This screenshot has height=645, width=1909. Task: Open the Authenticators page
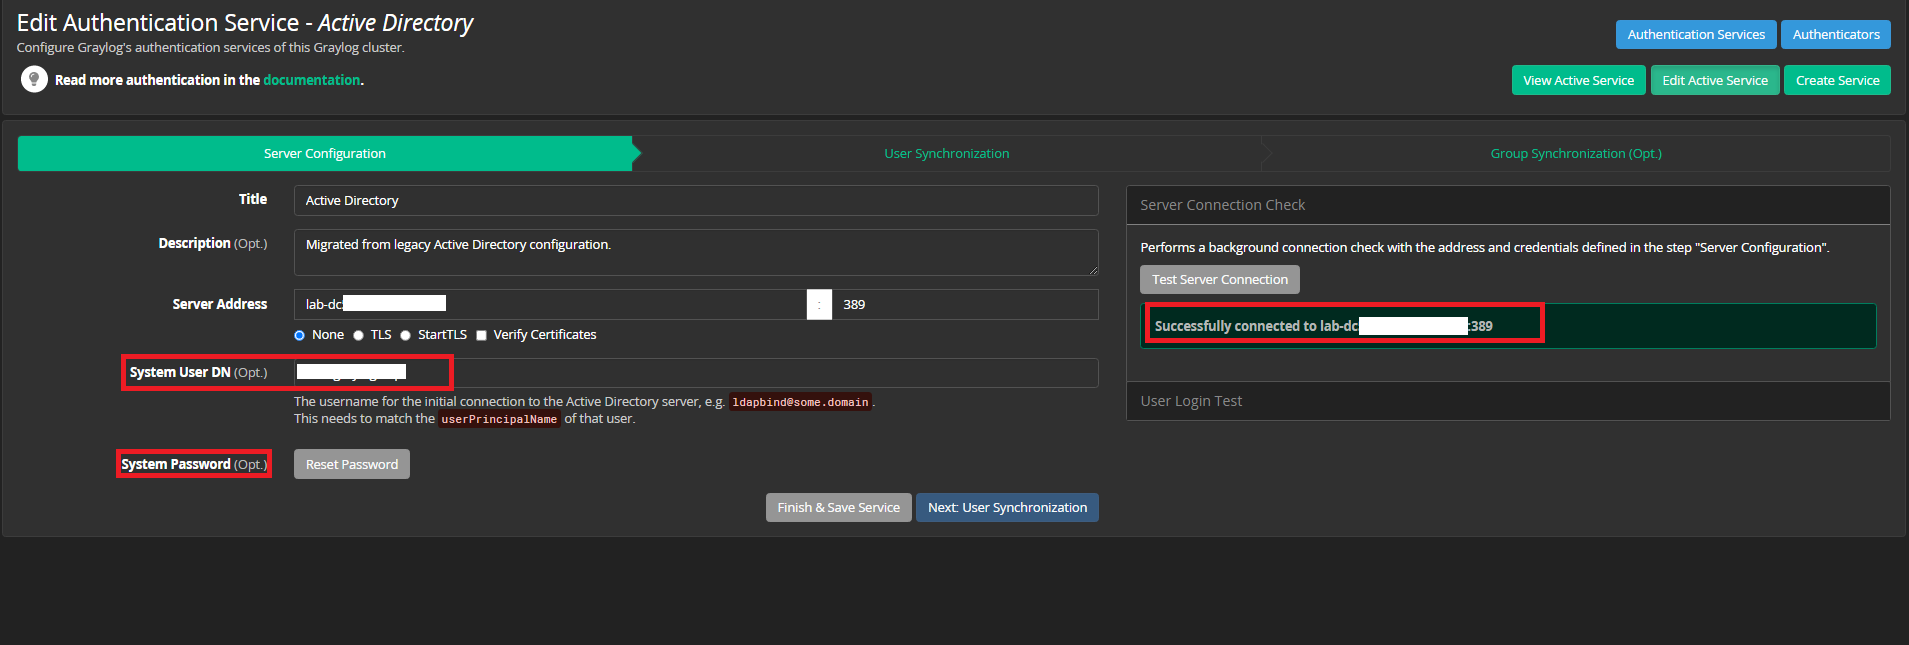coord(1836,34)
